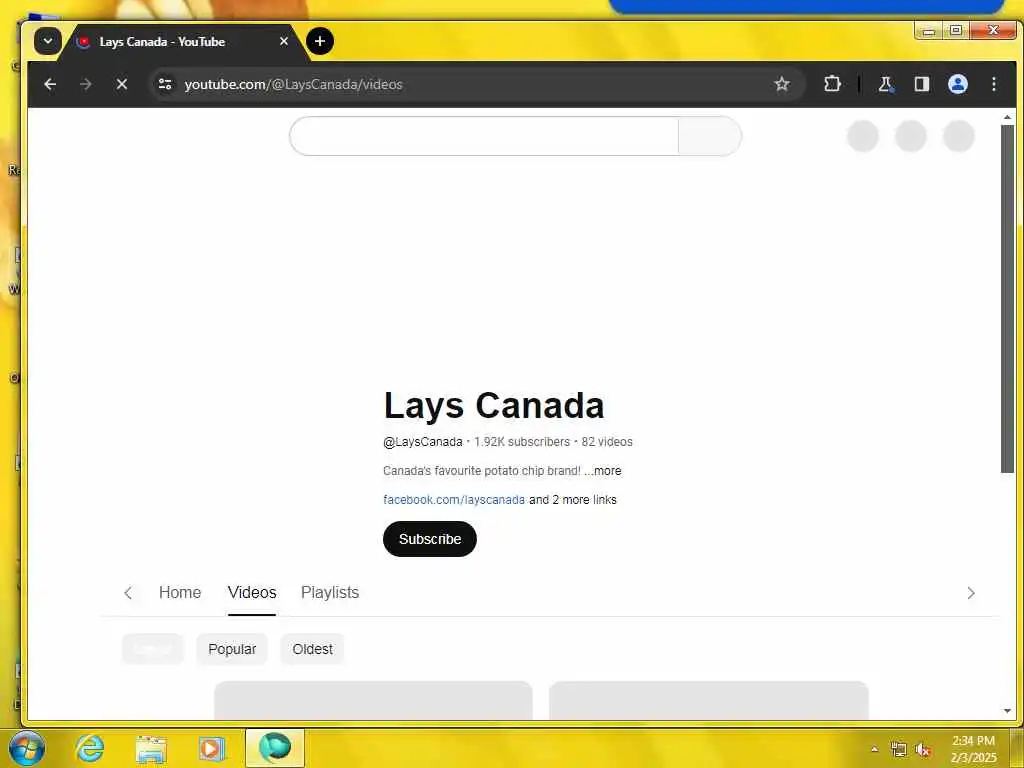Expand channel description with ...more
The height and width of the screenshot is (768, 1024).
point(603,471)
